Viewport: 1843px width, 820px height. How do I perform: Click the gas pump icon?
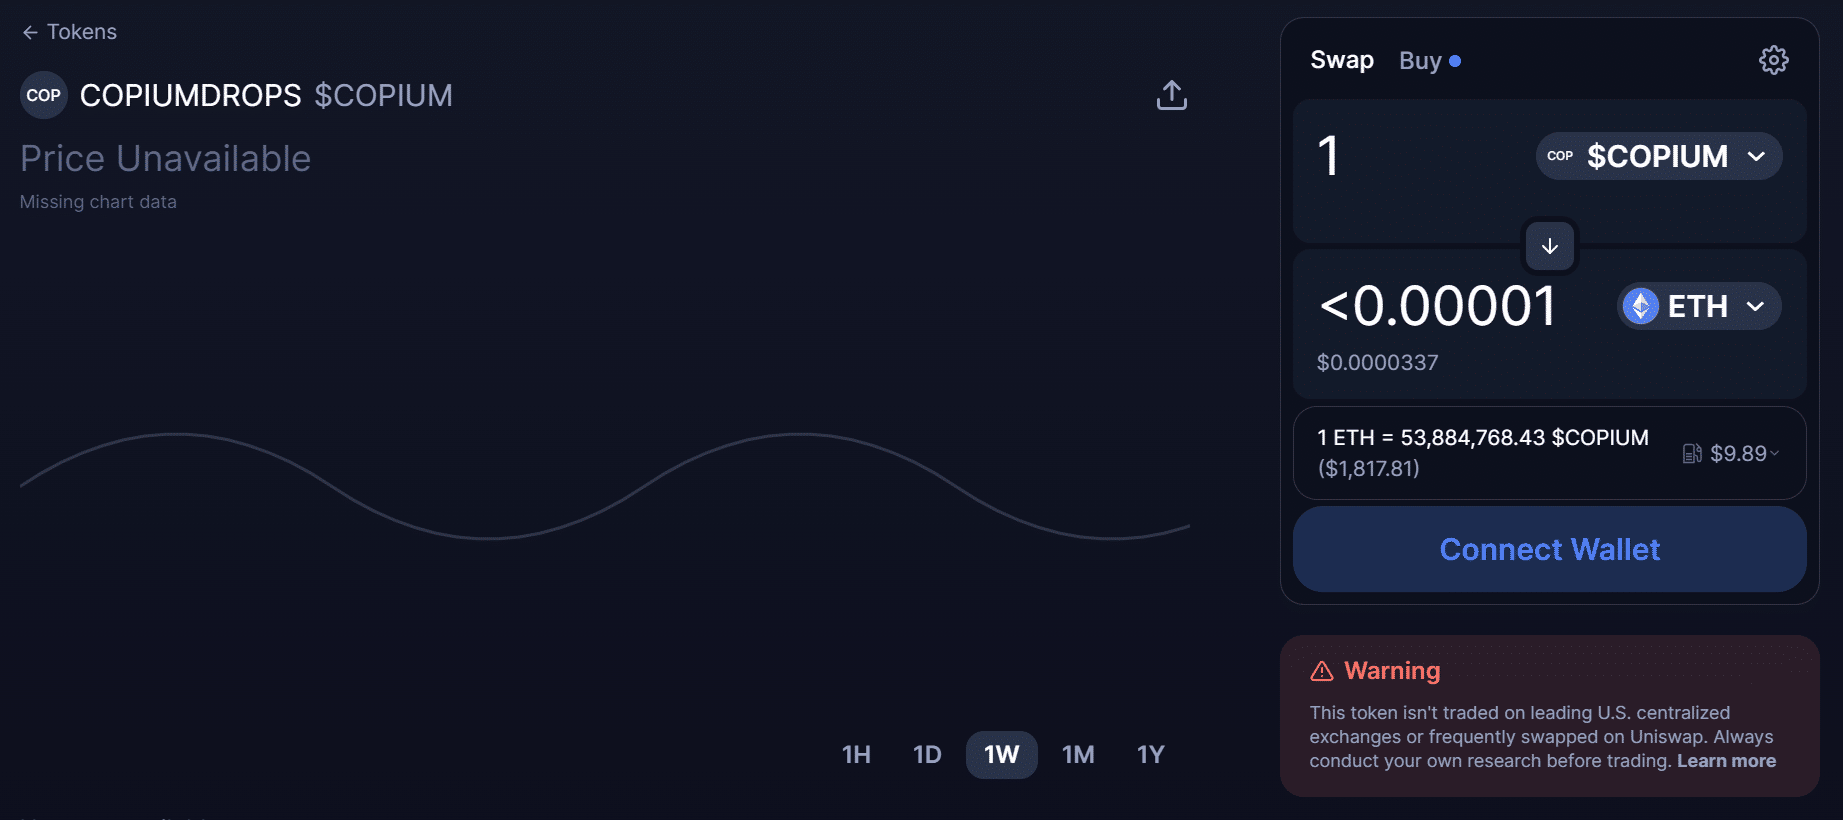(1692, 454)
